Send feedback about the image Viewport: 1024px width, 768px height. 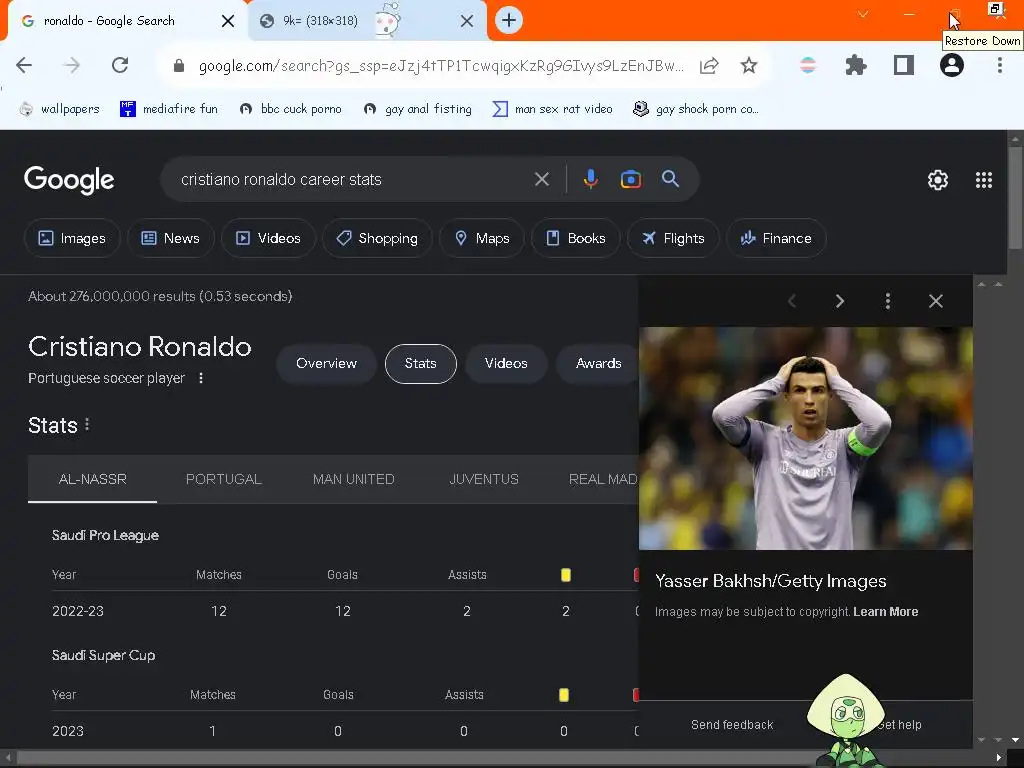pyautogui.click(x=732, y=725)
